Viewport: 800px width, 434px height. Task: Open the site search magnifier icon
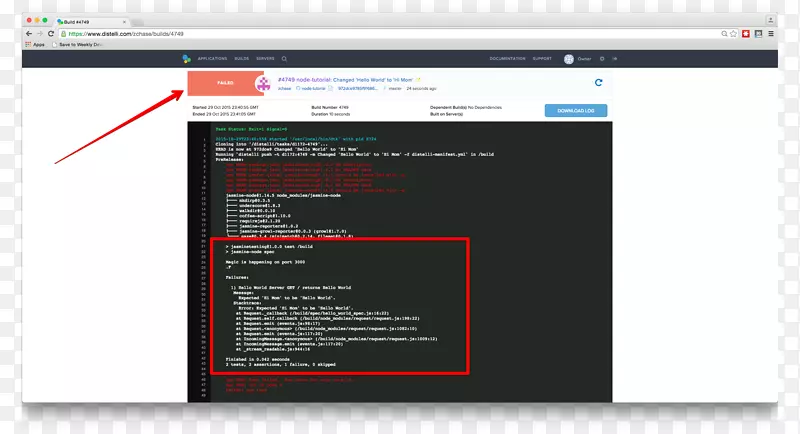click(284, 59)
